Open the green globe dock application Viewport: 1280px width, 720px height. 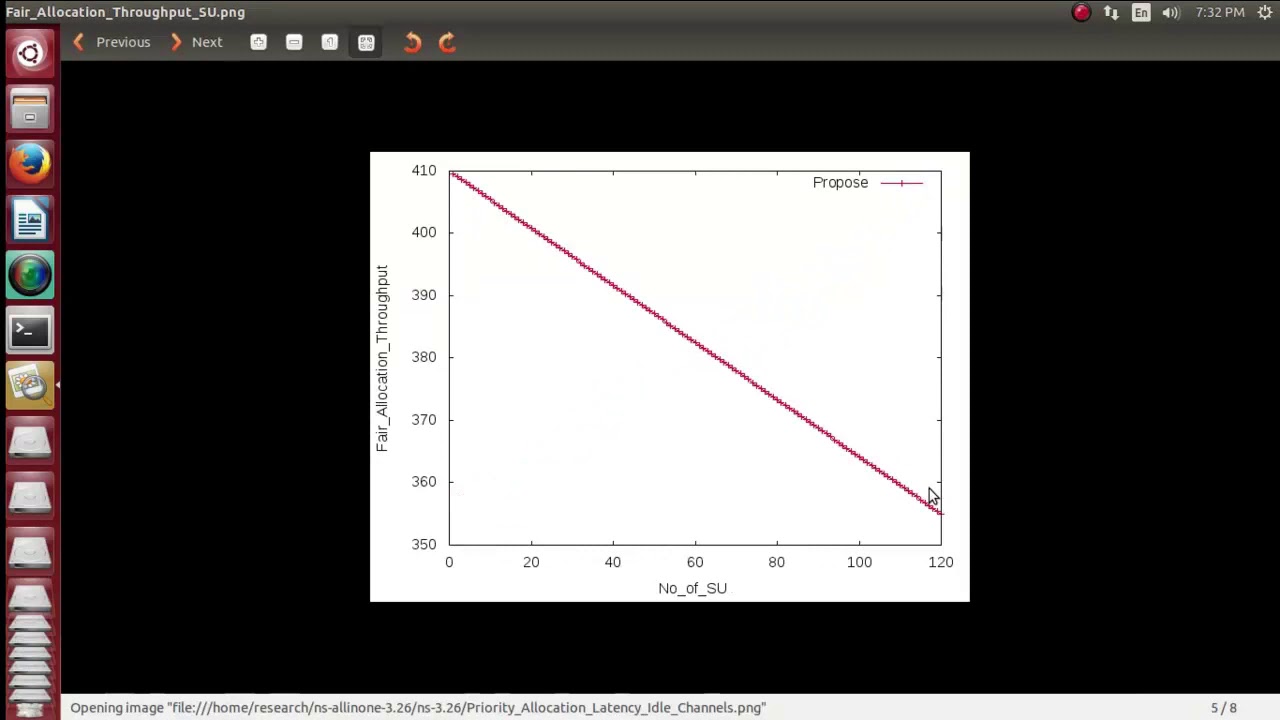coord(30,275)
